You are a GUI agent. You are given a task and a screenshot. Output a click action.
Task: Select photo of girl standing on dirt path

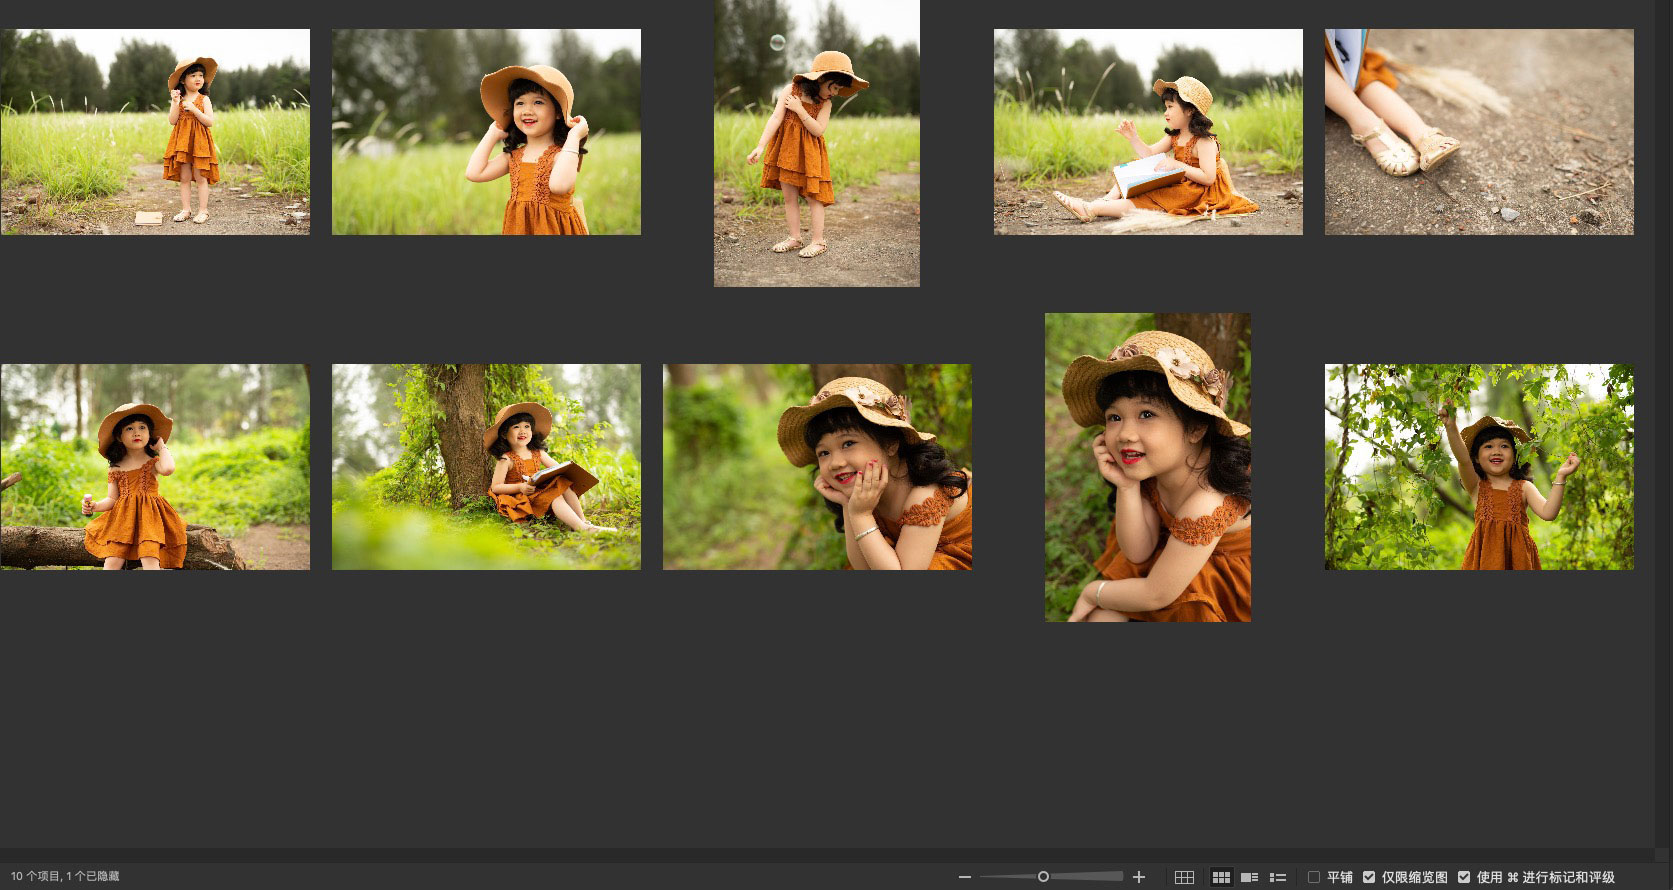[x=155, y=132]
